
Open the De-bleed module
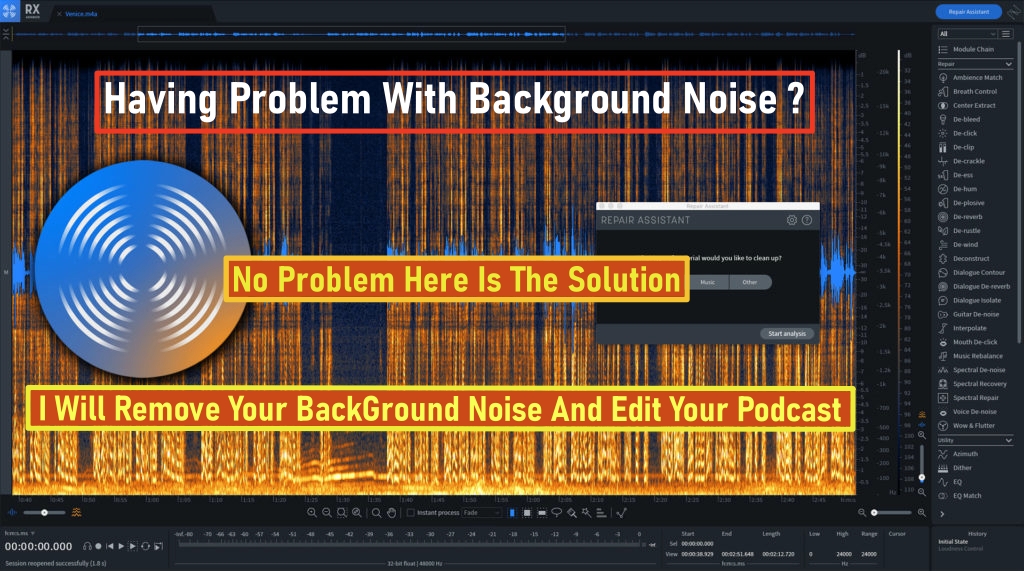(x=959, y=120)
